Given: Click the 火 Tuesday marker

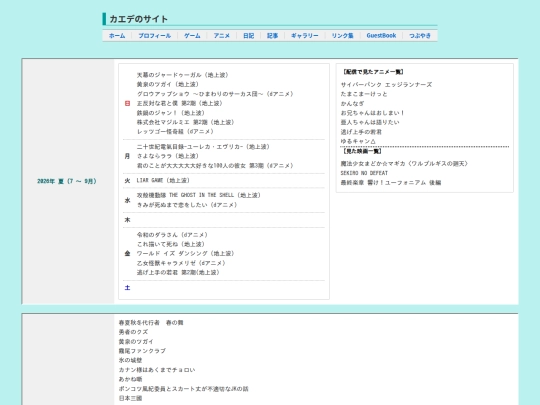Looking at the screenshot, I should pyautogui.click(x=127, y=180).
